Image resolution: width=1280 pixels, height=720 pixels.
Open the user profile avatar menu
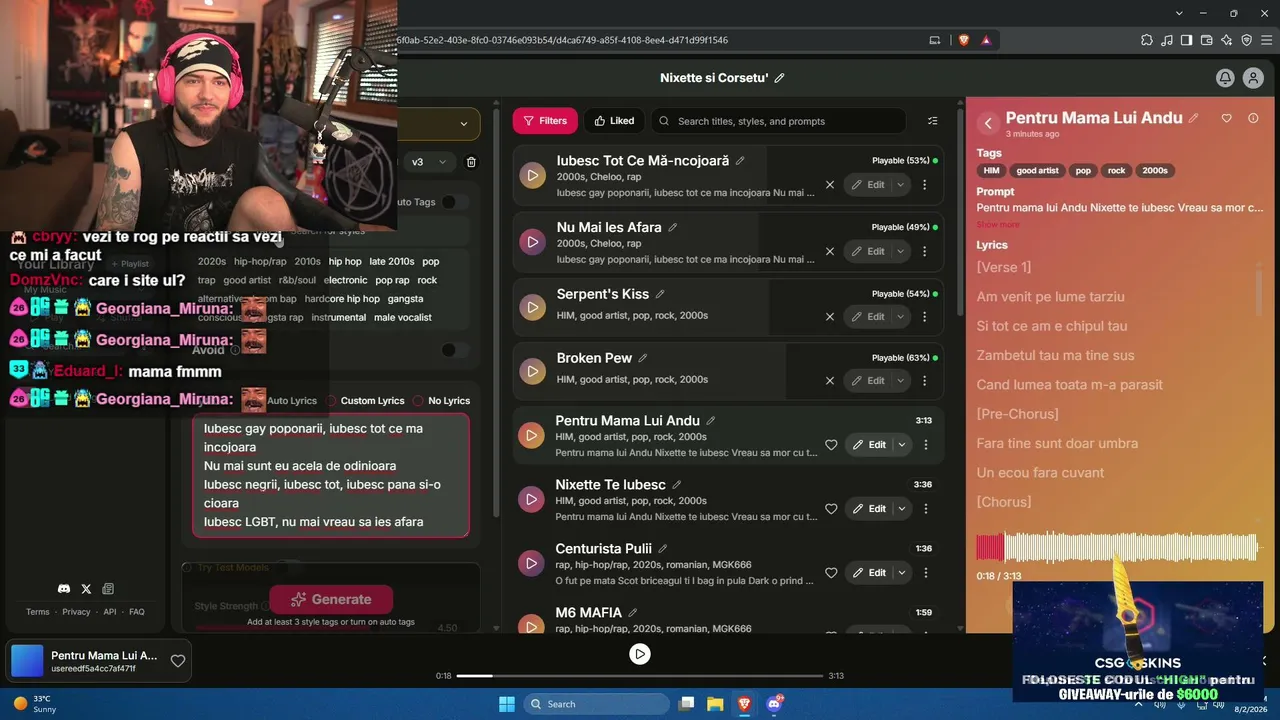pyautogui.click(x=1253, y=78)
